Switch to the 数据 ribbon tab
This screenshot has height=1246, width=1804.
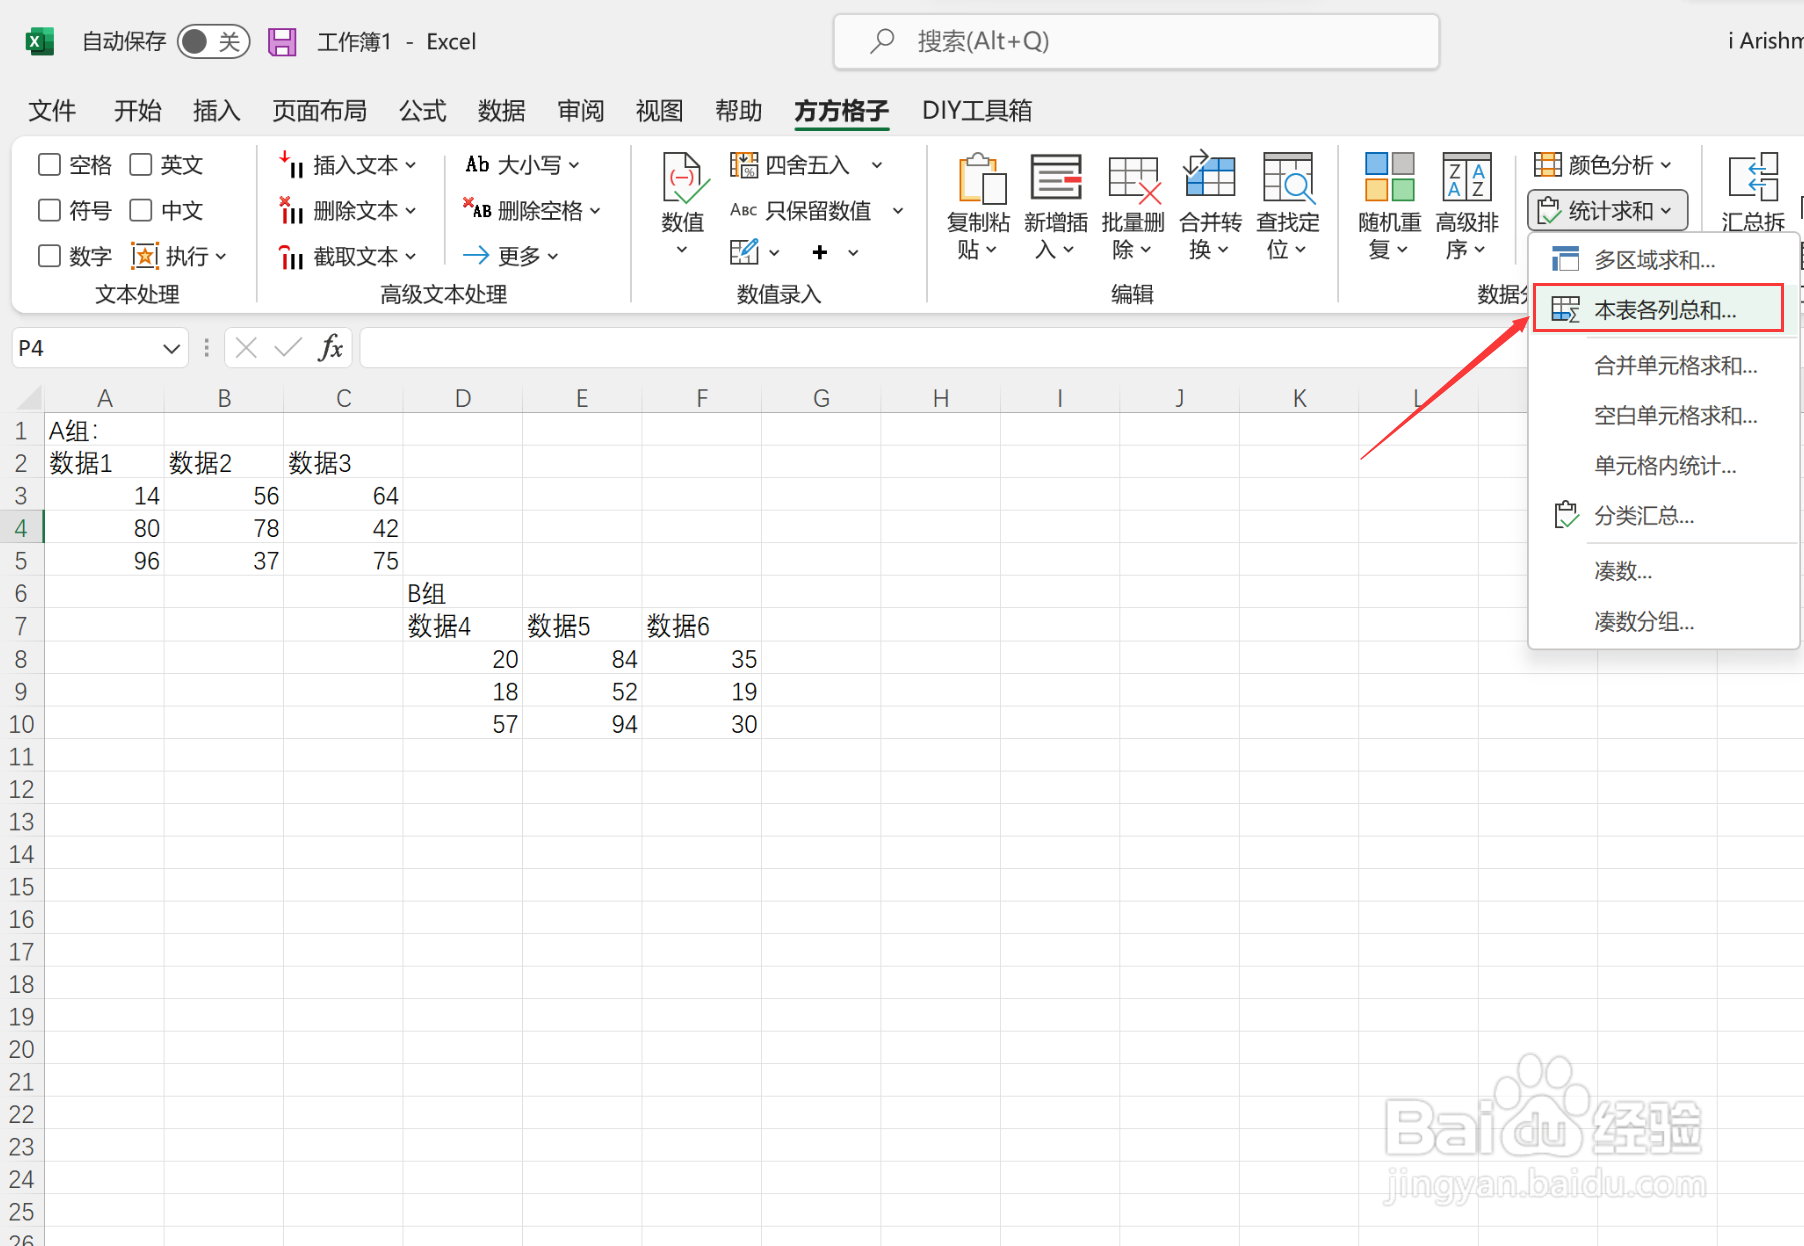501,110
